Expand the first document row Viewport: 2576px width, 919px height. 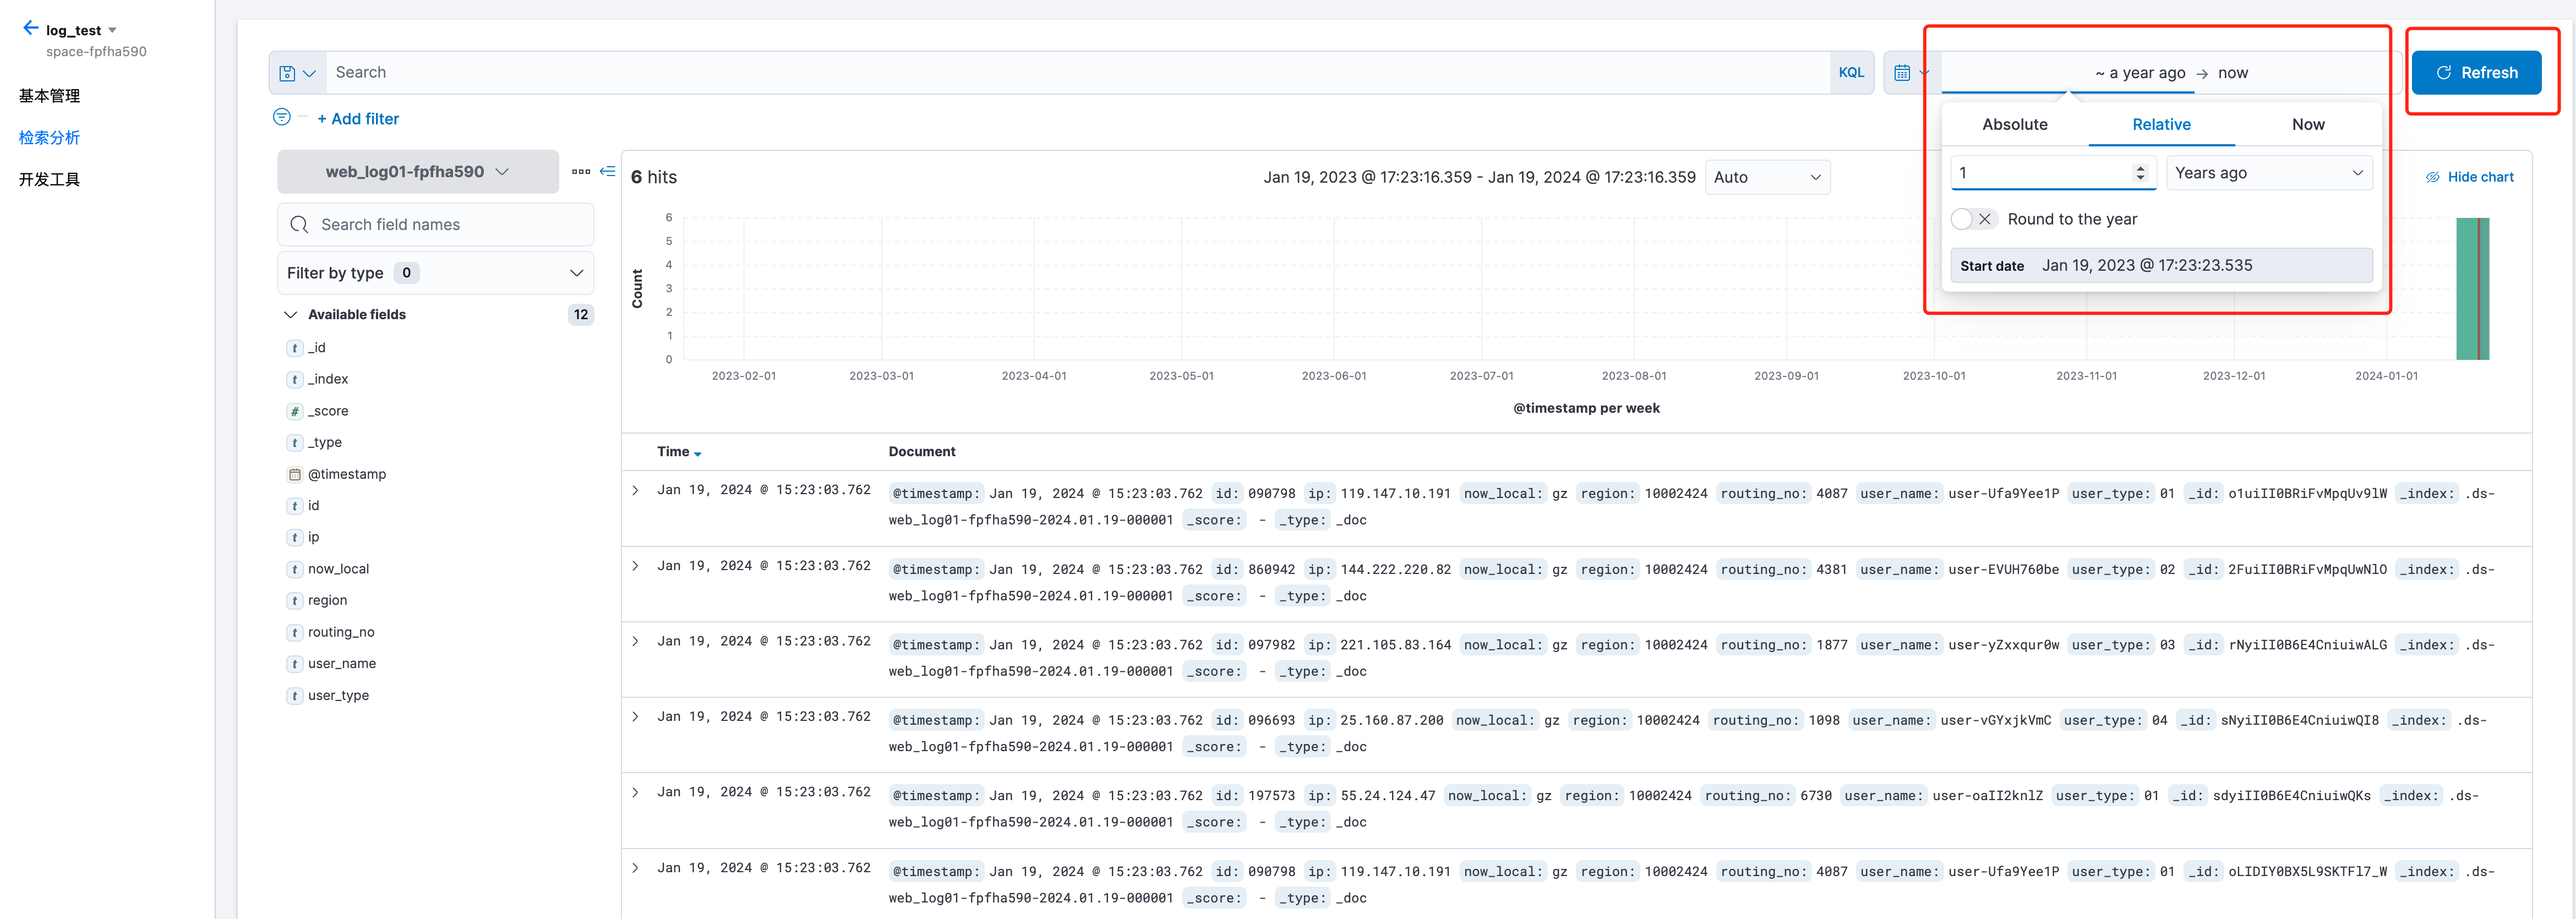(635, 490)
